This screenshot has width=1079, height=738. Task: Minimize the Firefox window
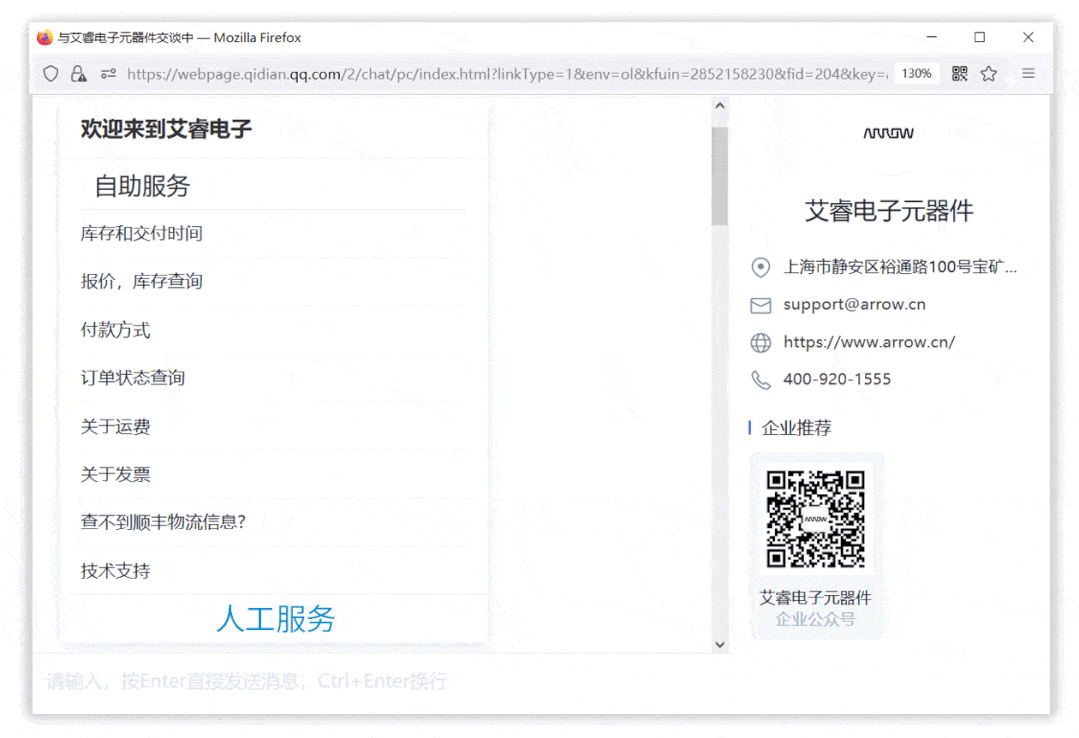click(932, 37)
